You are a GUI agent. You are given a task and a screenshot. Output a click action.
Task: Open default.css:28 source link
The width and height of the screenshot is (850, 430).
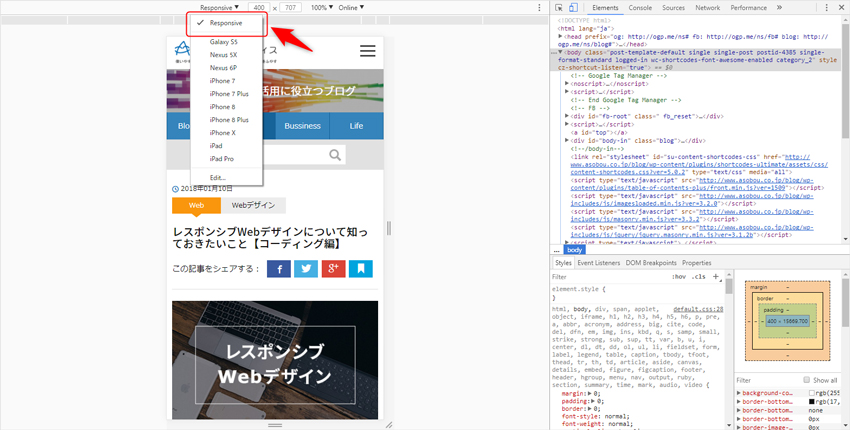tap(698, 309)
